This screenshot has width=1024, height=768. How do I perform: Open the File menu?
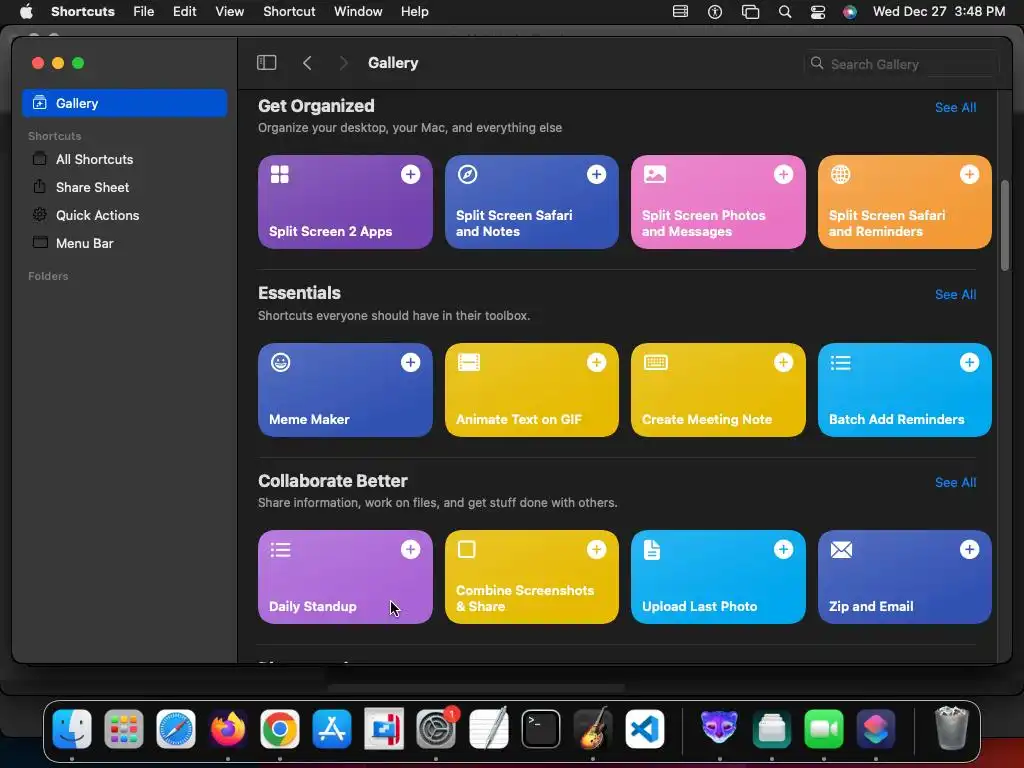[x=144, y=11]
